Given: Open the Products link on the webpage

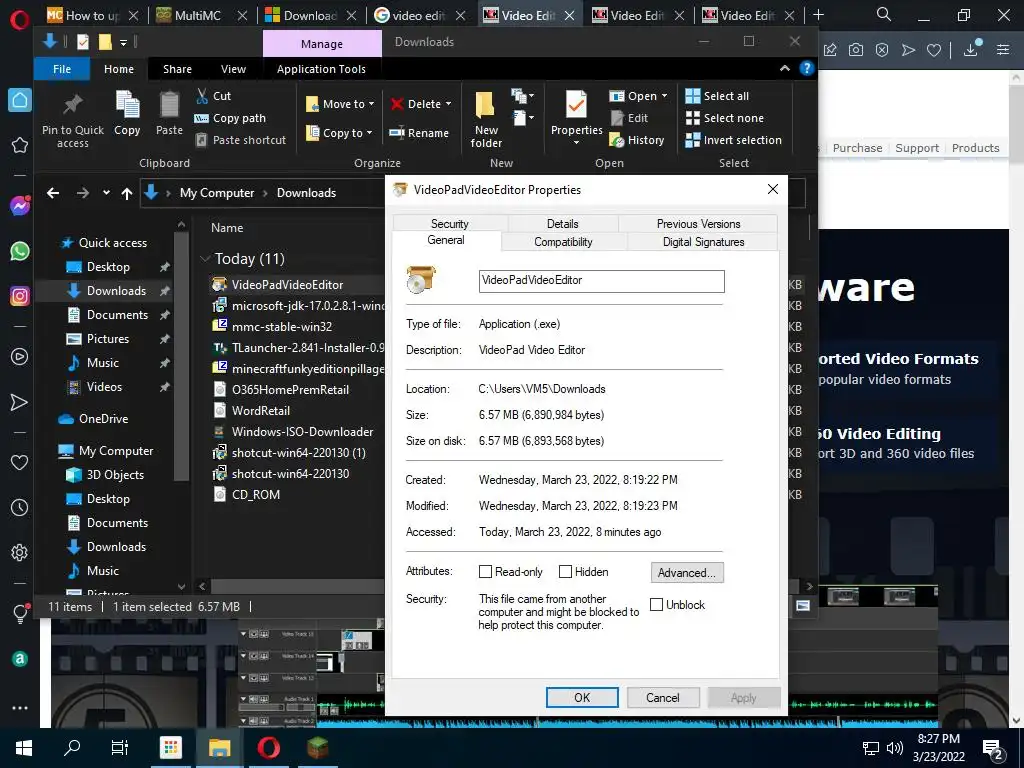Looking at the screenshot, I should click(x=975, y=148).
